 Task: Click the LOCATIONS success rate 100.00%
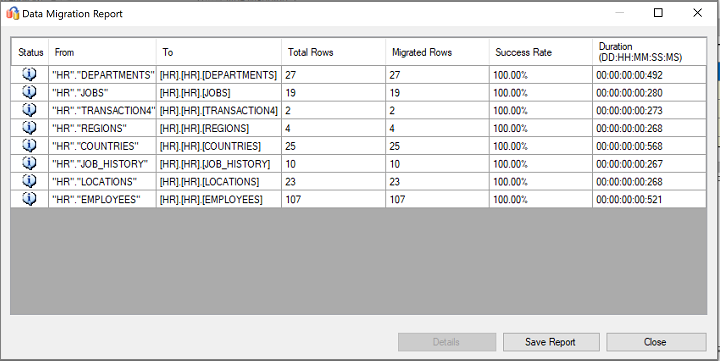click(541, 182)
